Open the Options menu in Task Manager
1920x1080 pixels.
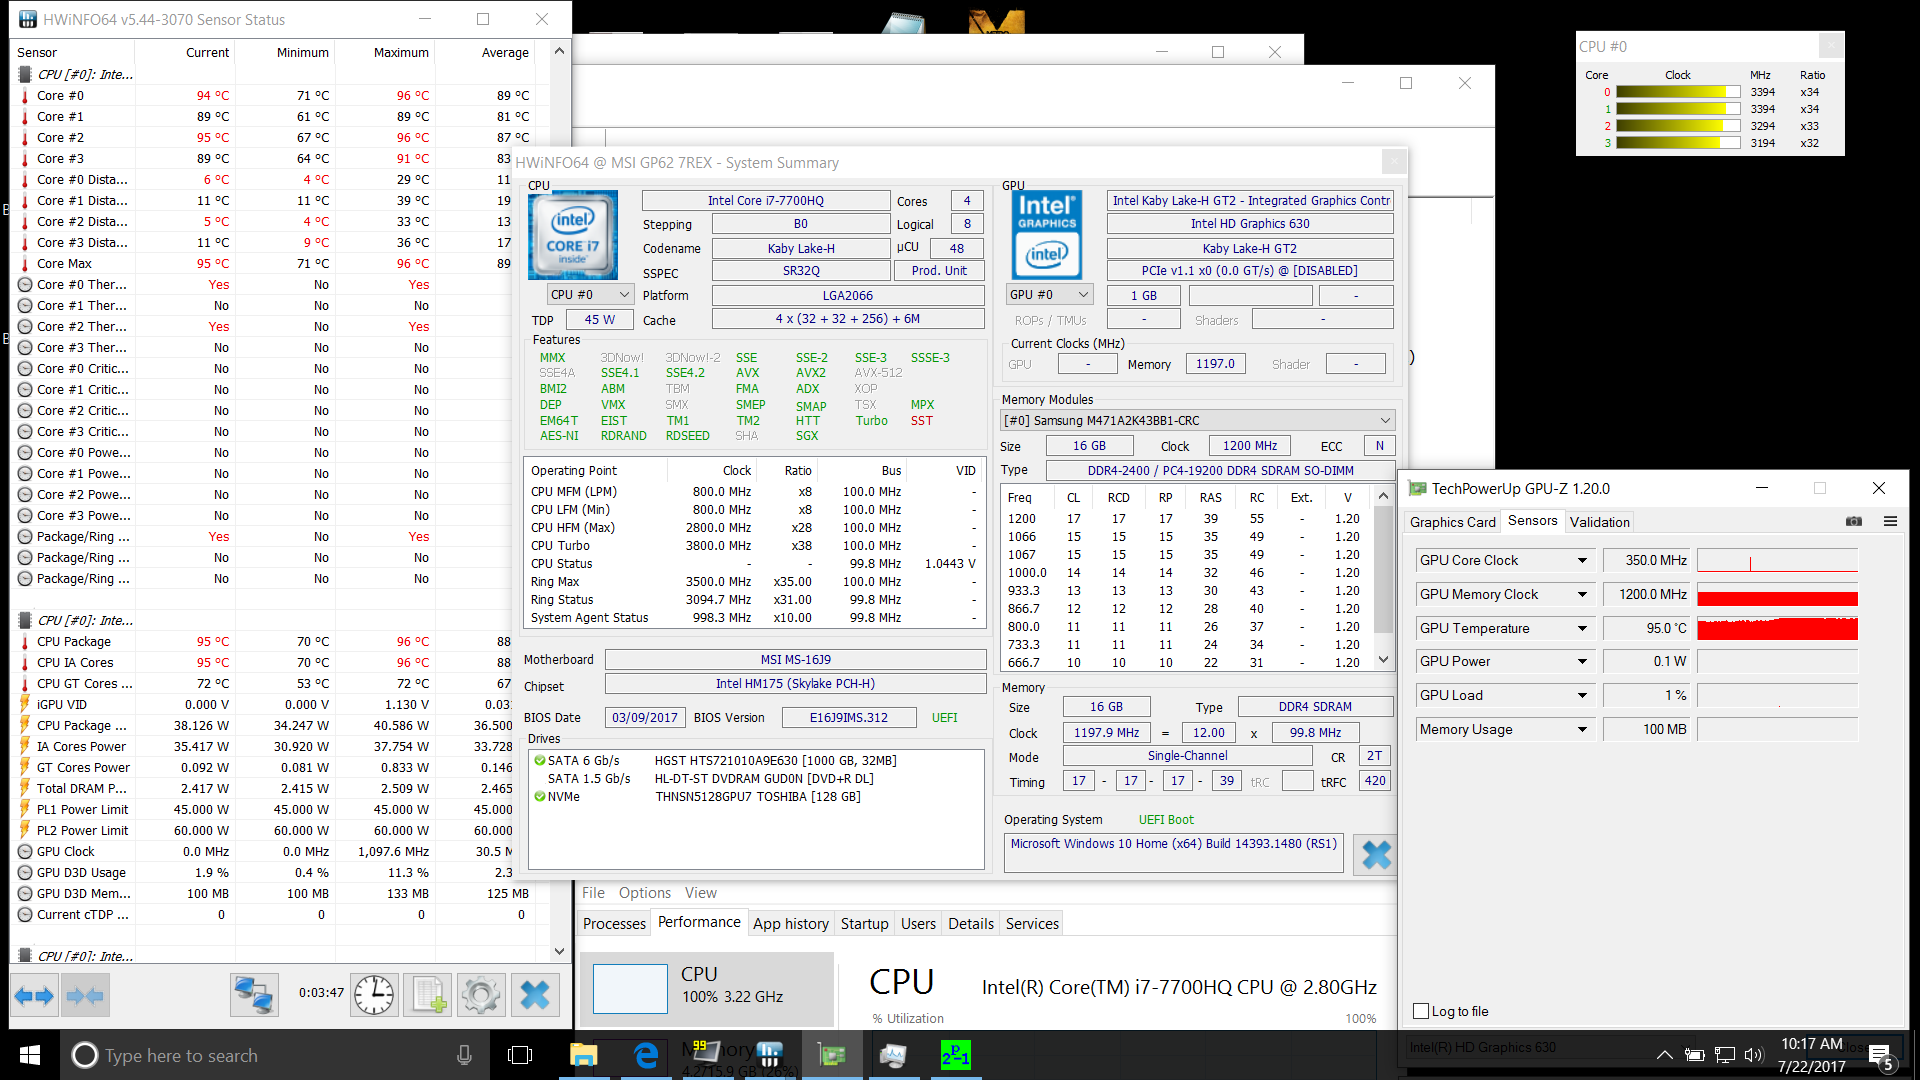pyautogui.click(x=645, y=892)
